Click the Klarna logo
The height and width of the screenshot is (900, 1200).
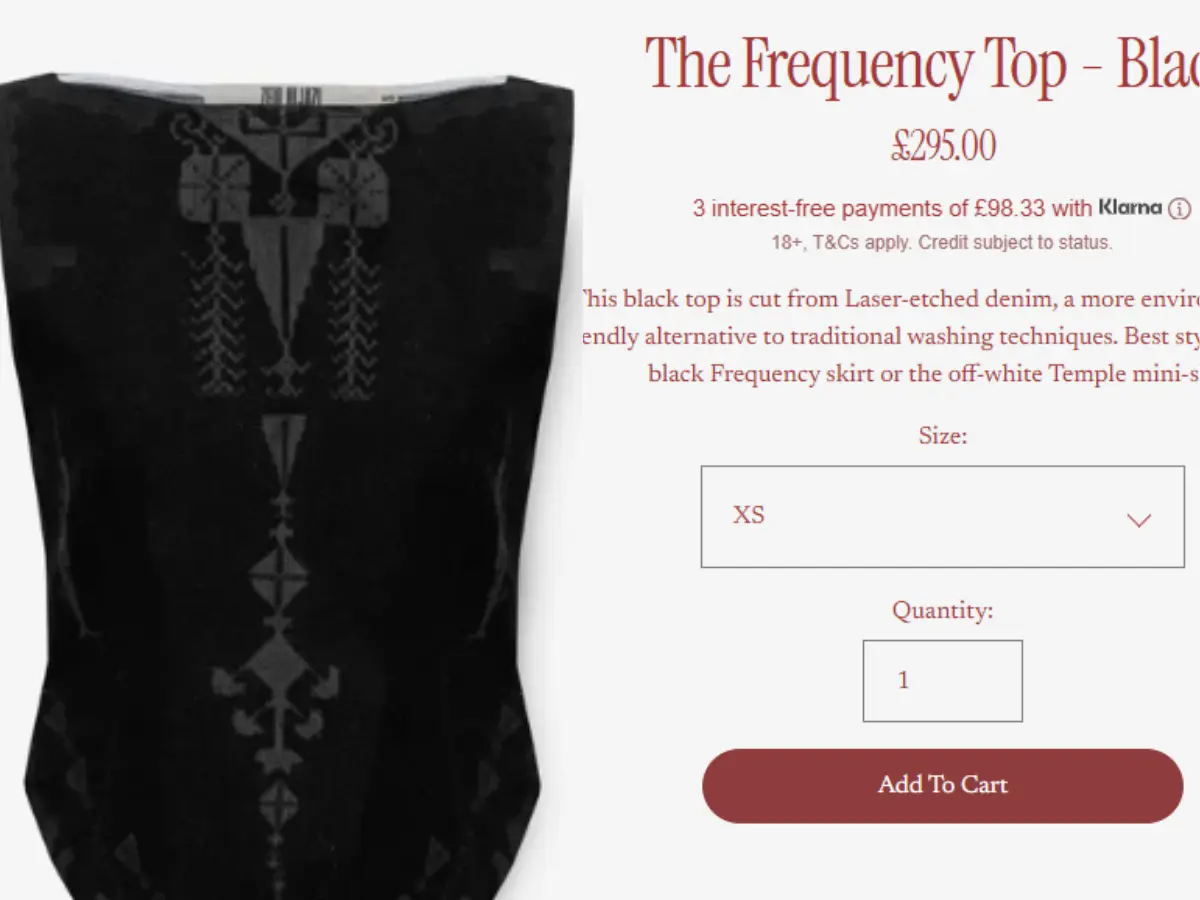[x=1130, y=208]
